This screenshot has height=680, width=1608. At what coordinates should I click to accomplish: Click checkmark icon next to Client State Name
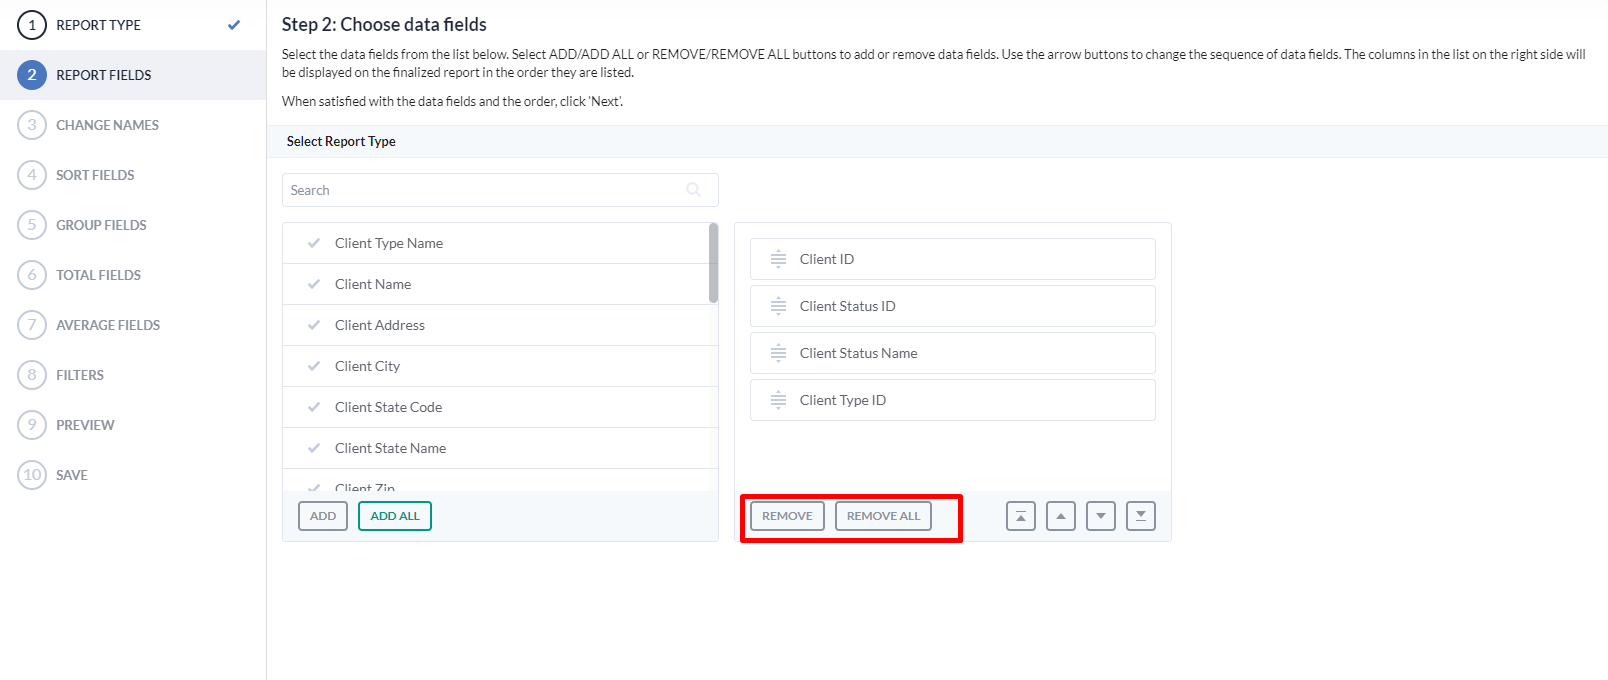point(314,448)
